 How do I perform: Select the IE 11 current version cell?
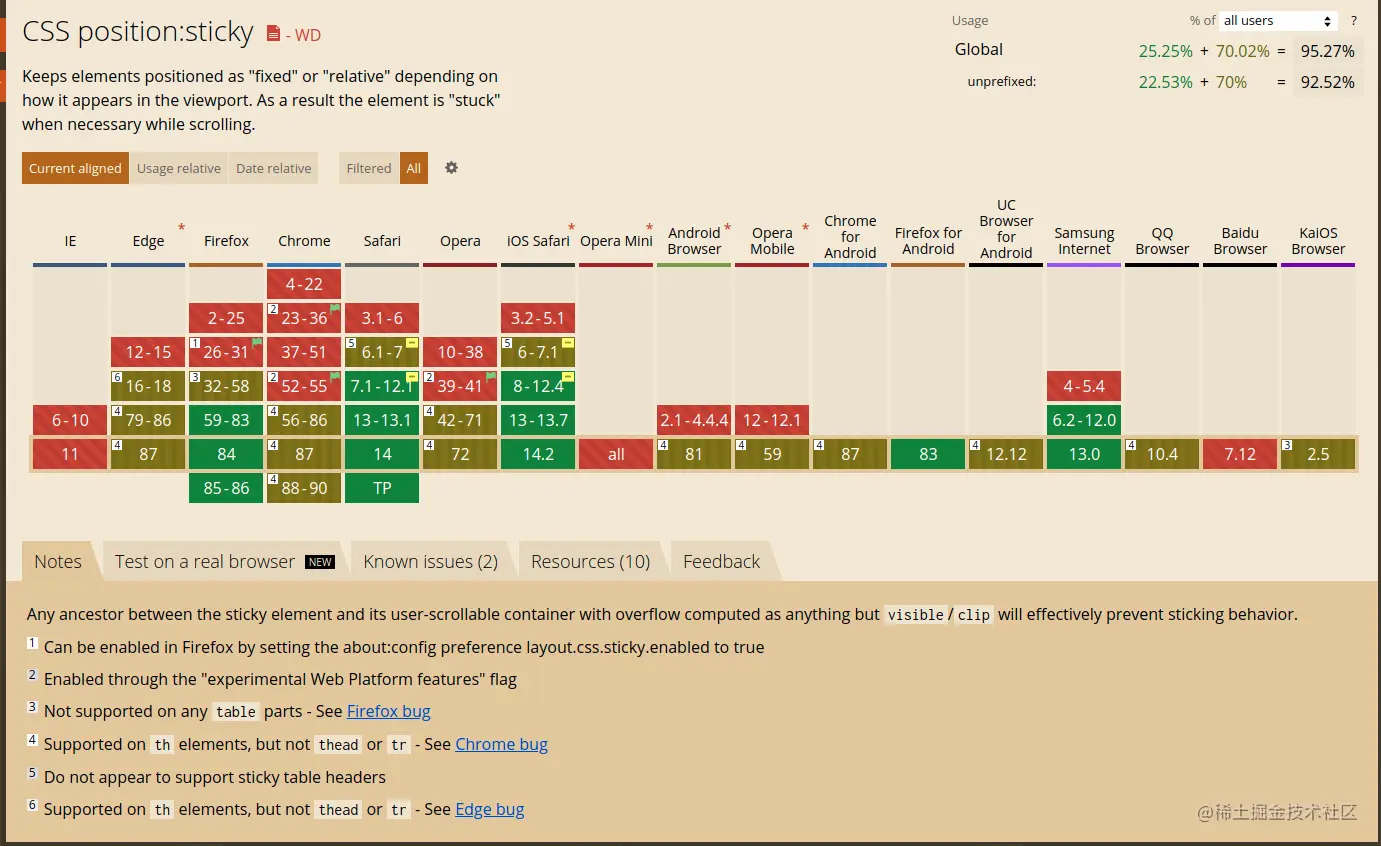[x=70, y=454]
